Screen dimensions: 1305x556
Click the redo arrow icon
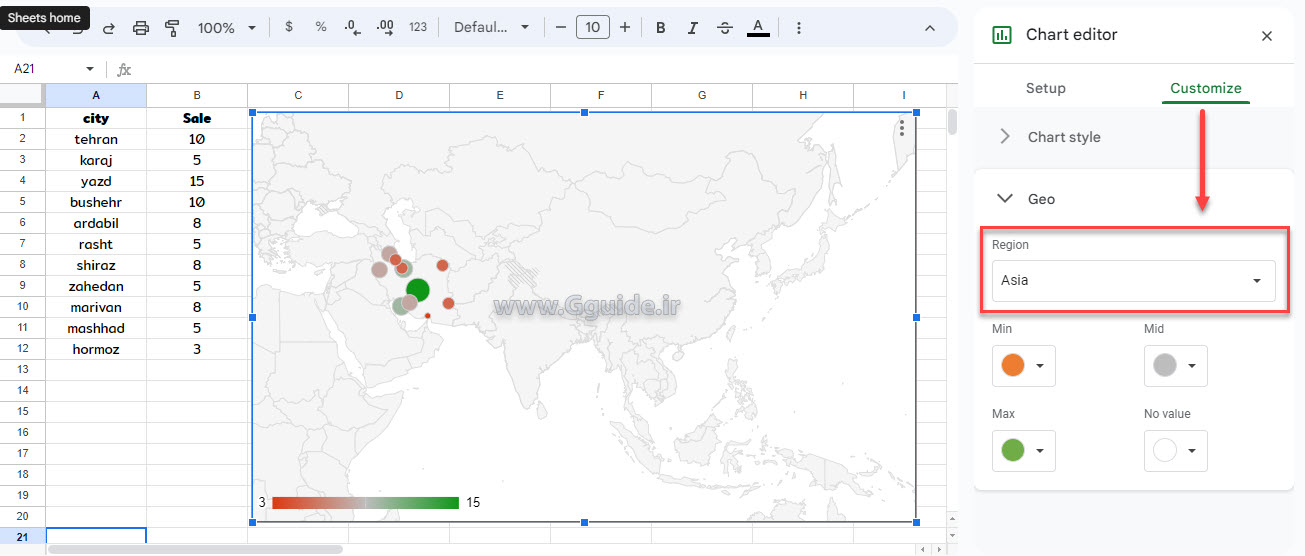click(x=109, y=28)
